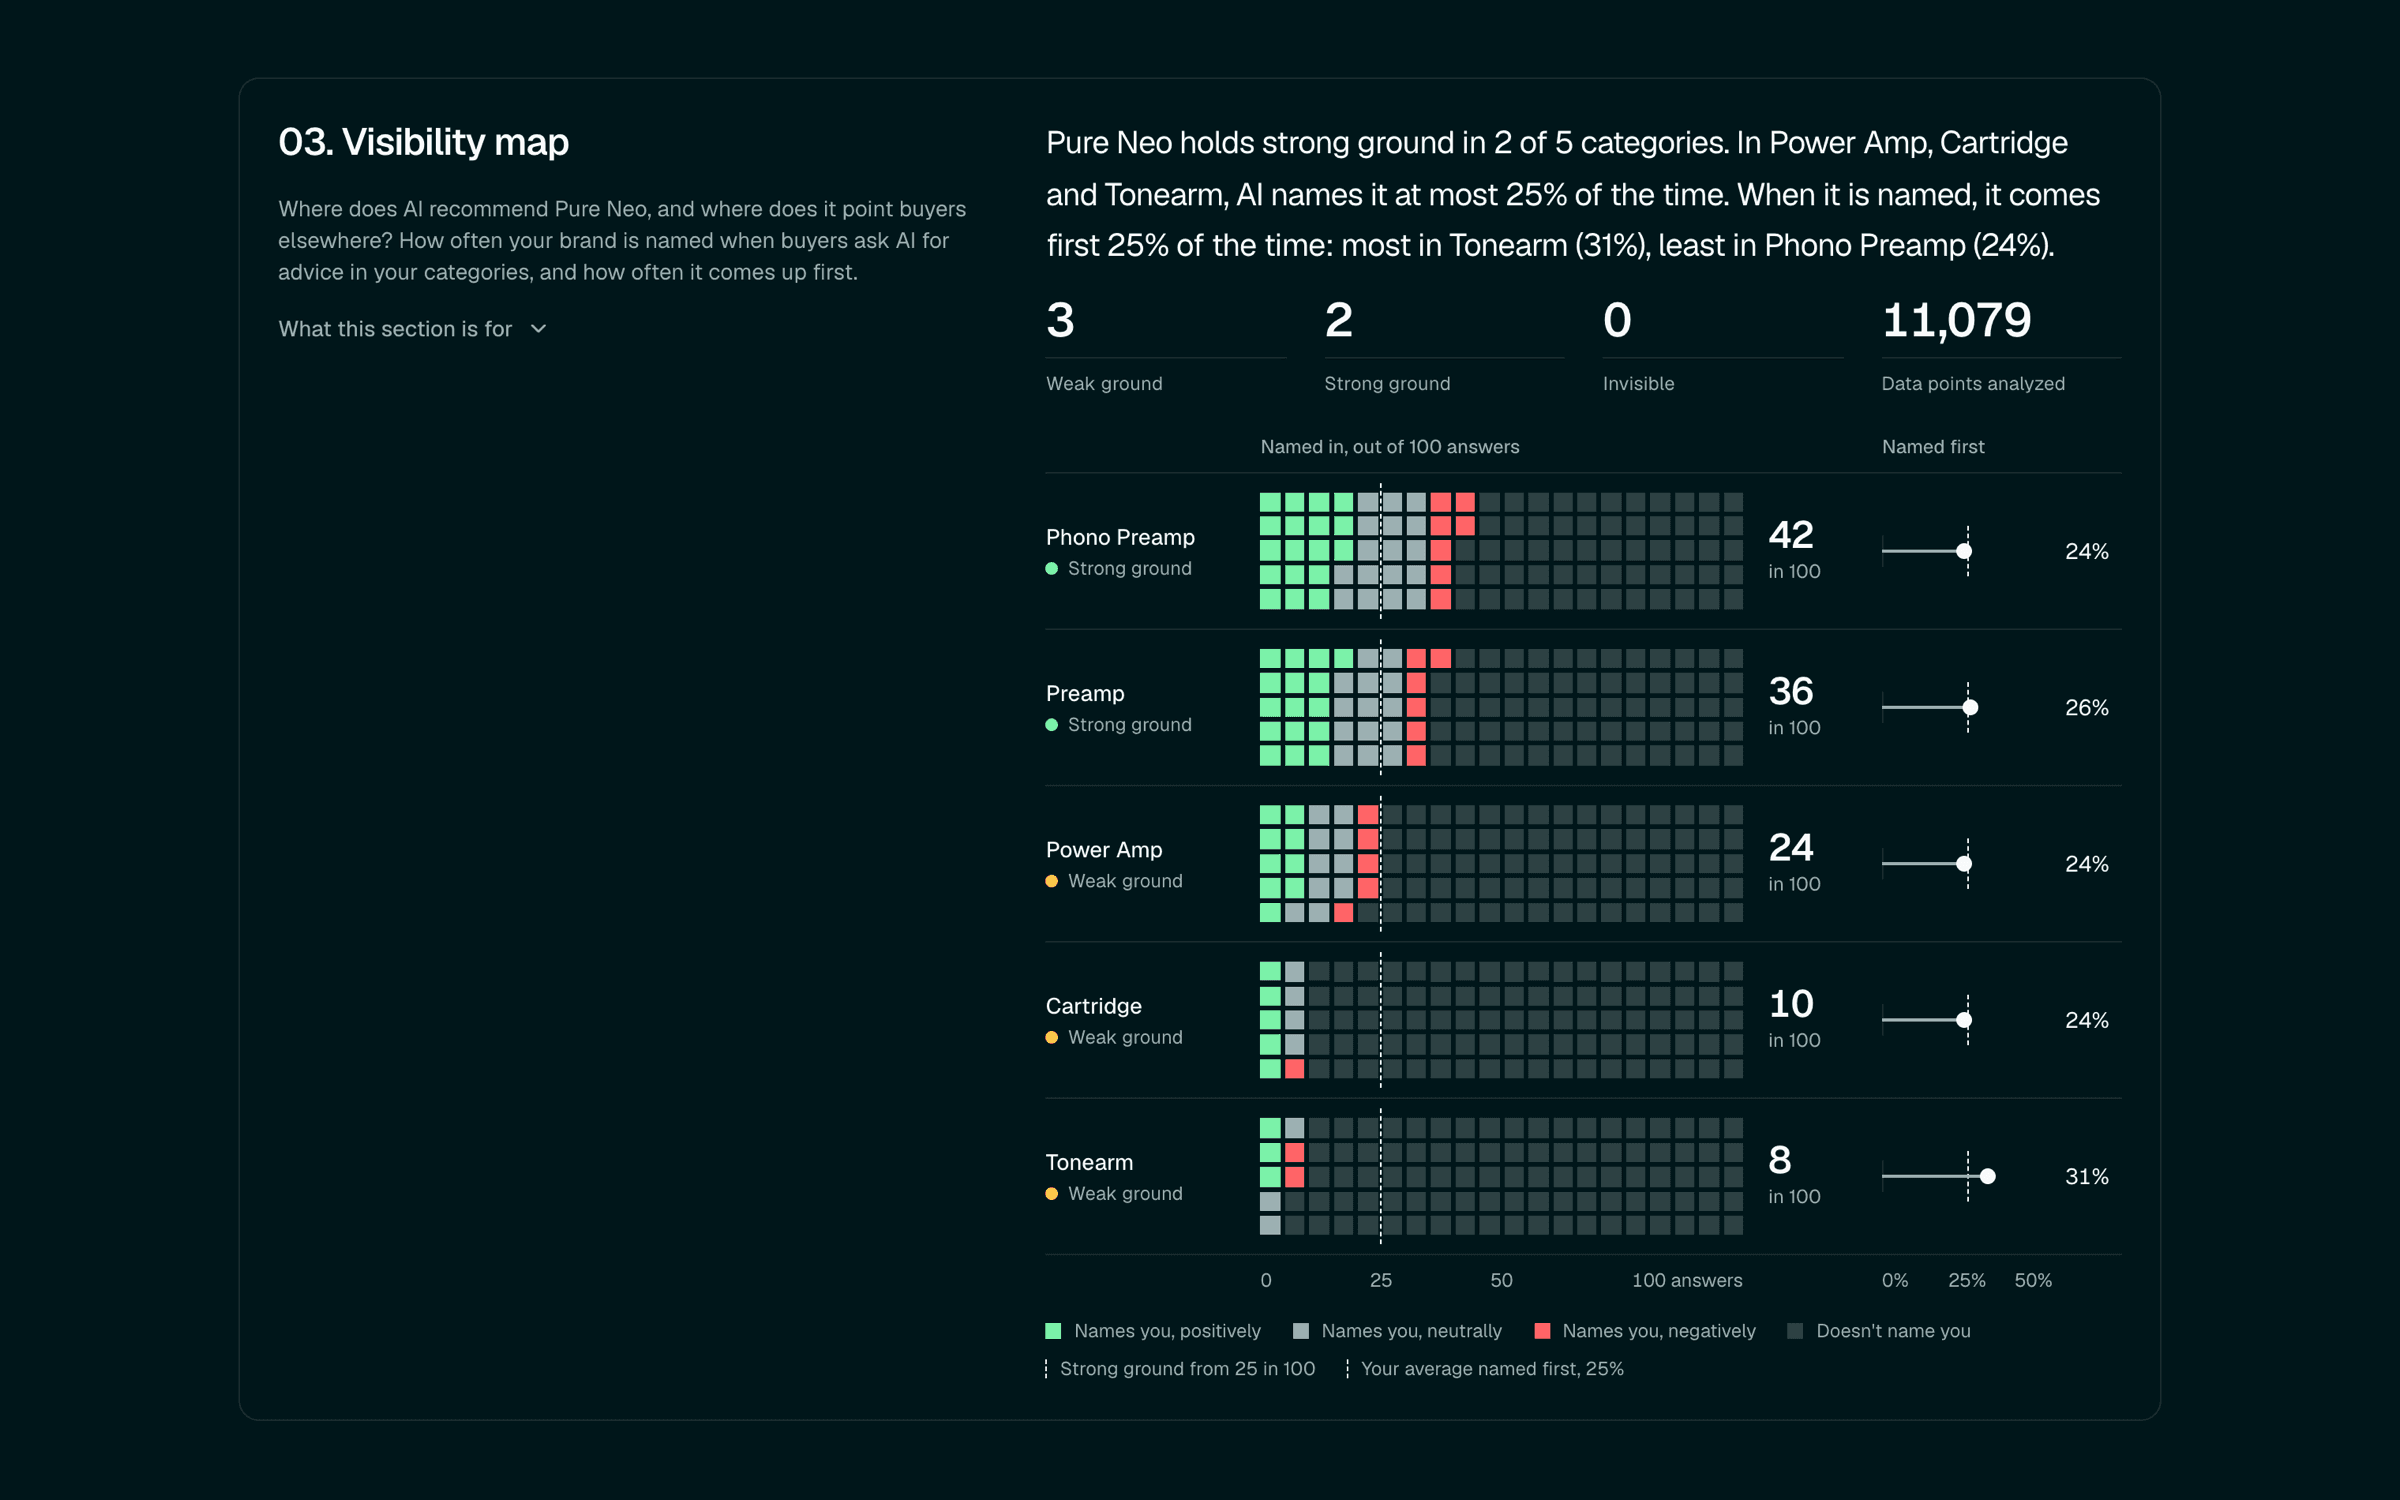Click the '8' count for Tonearm
The width and height of the screenshot is (2400, 1500).
[x=1780, y=1160]
